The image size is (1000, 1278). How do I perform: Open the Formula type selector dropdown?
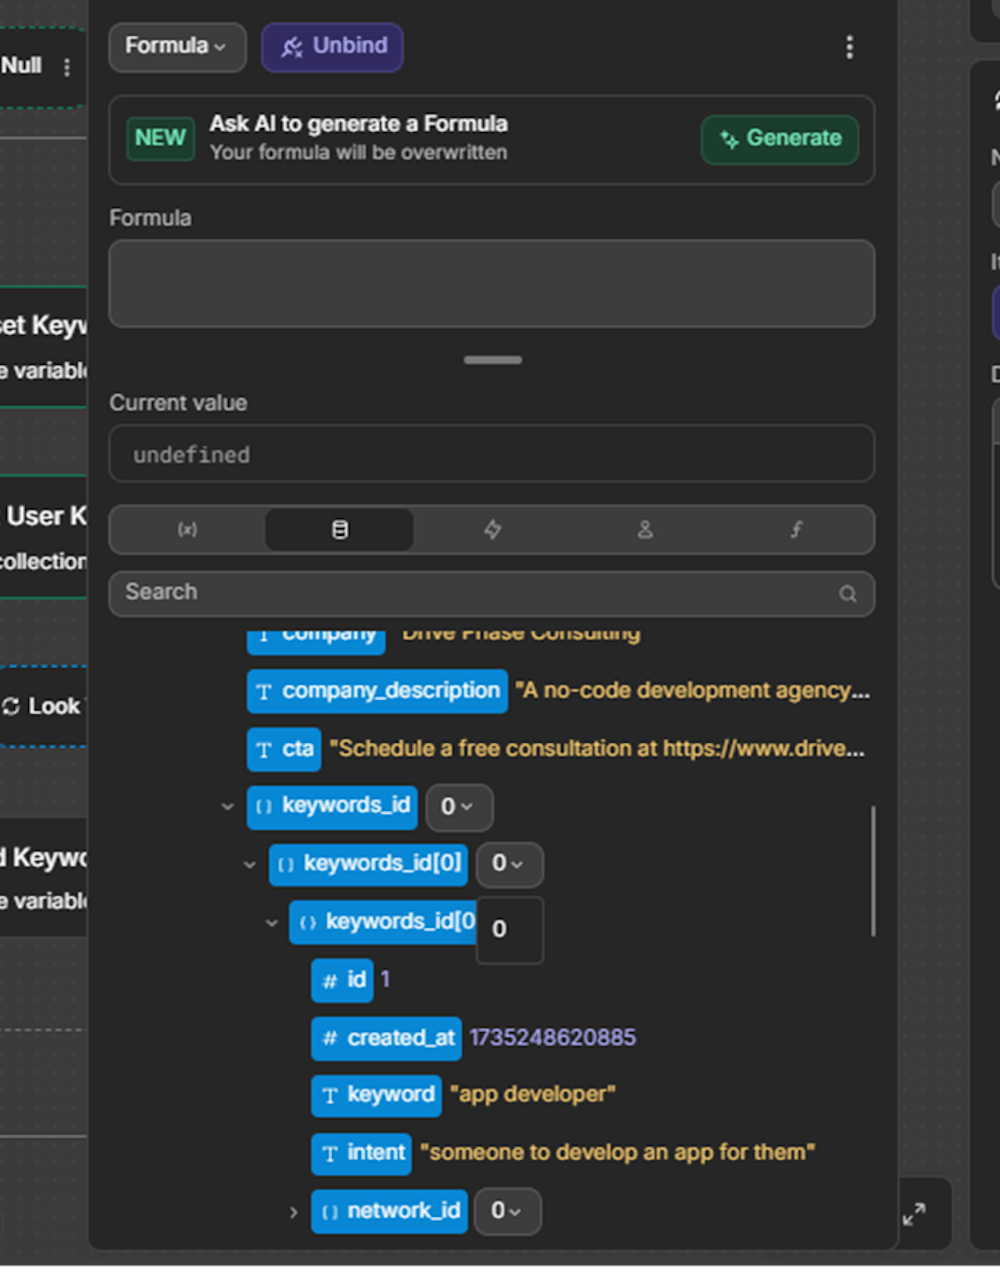(x=177, y=46)
